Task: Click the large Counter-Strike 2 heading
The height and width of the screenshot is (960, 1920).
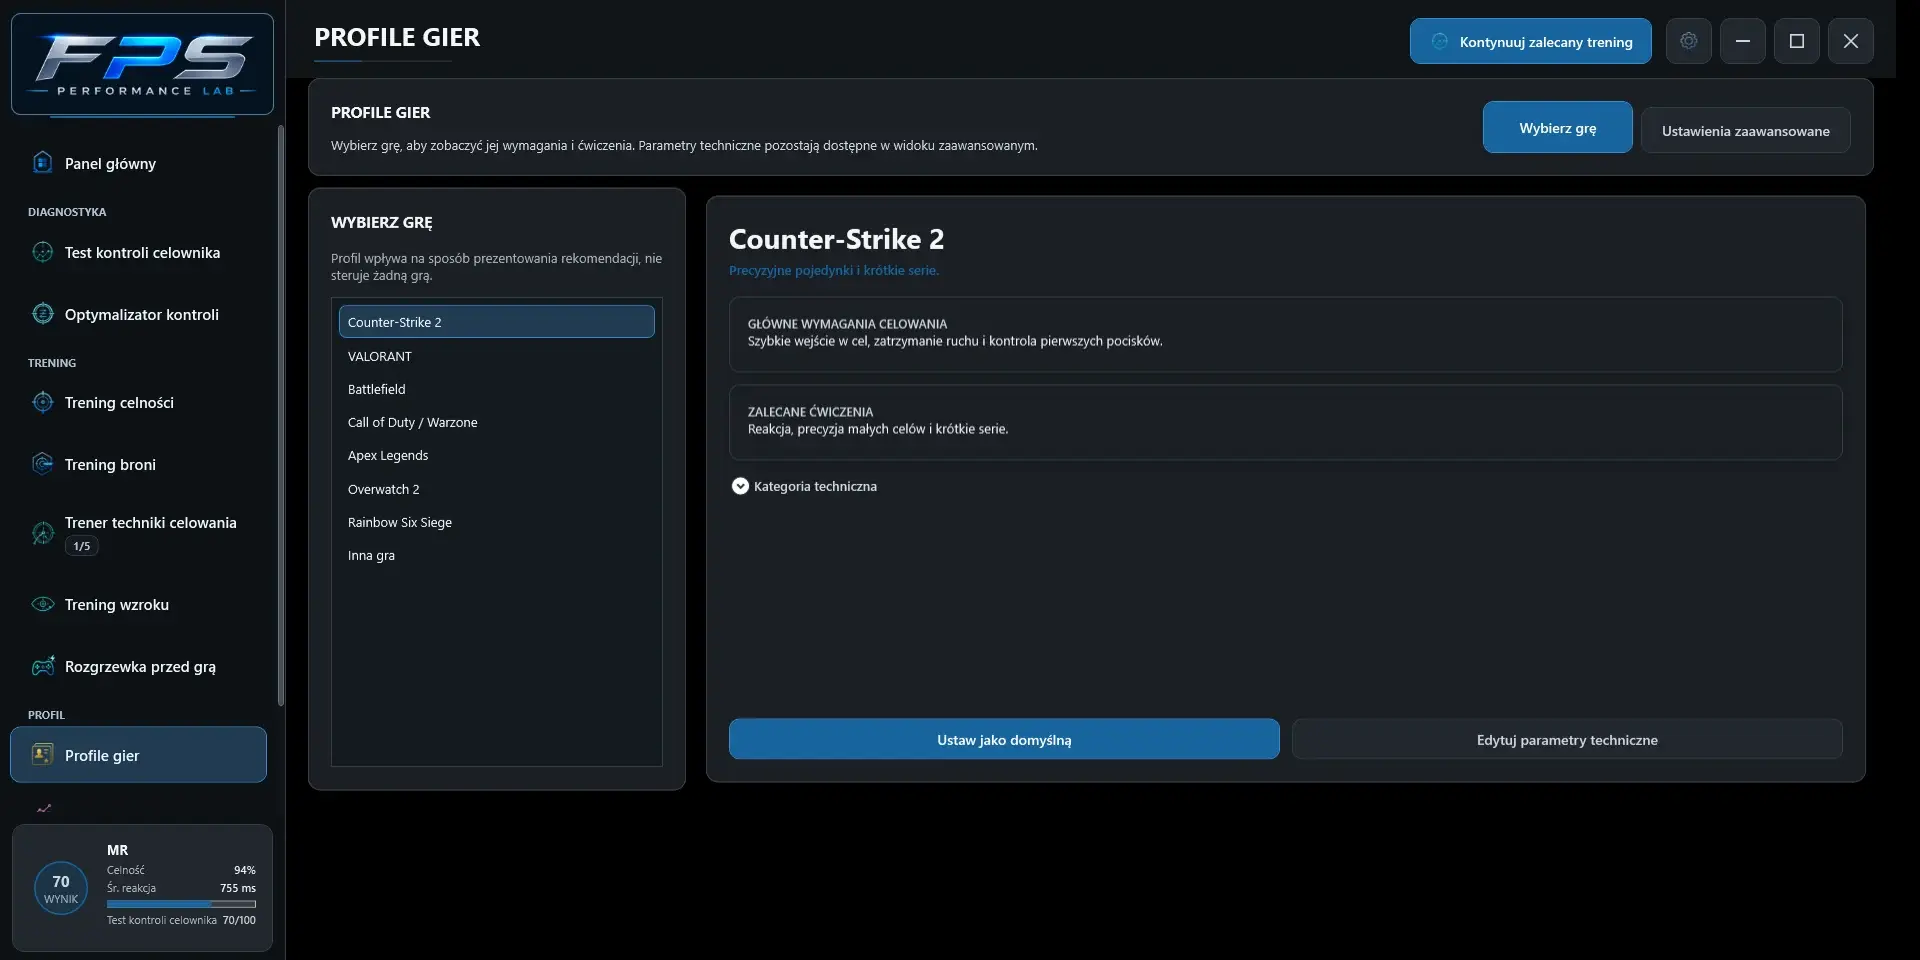Action: pos(836,239)
